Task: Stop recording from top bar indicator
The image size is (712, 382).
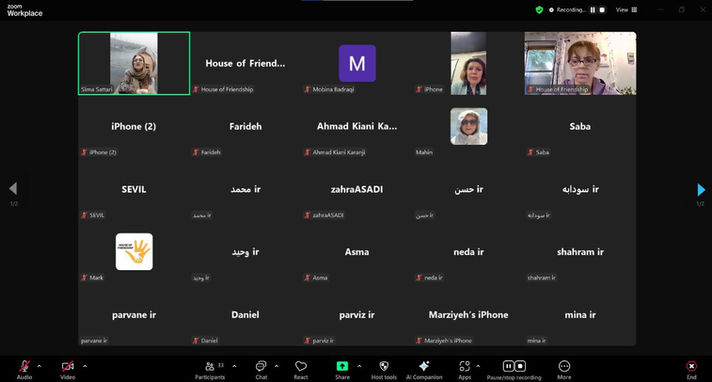Action: point(602,10)
